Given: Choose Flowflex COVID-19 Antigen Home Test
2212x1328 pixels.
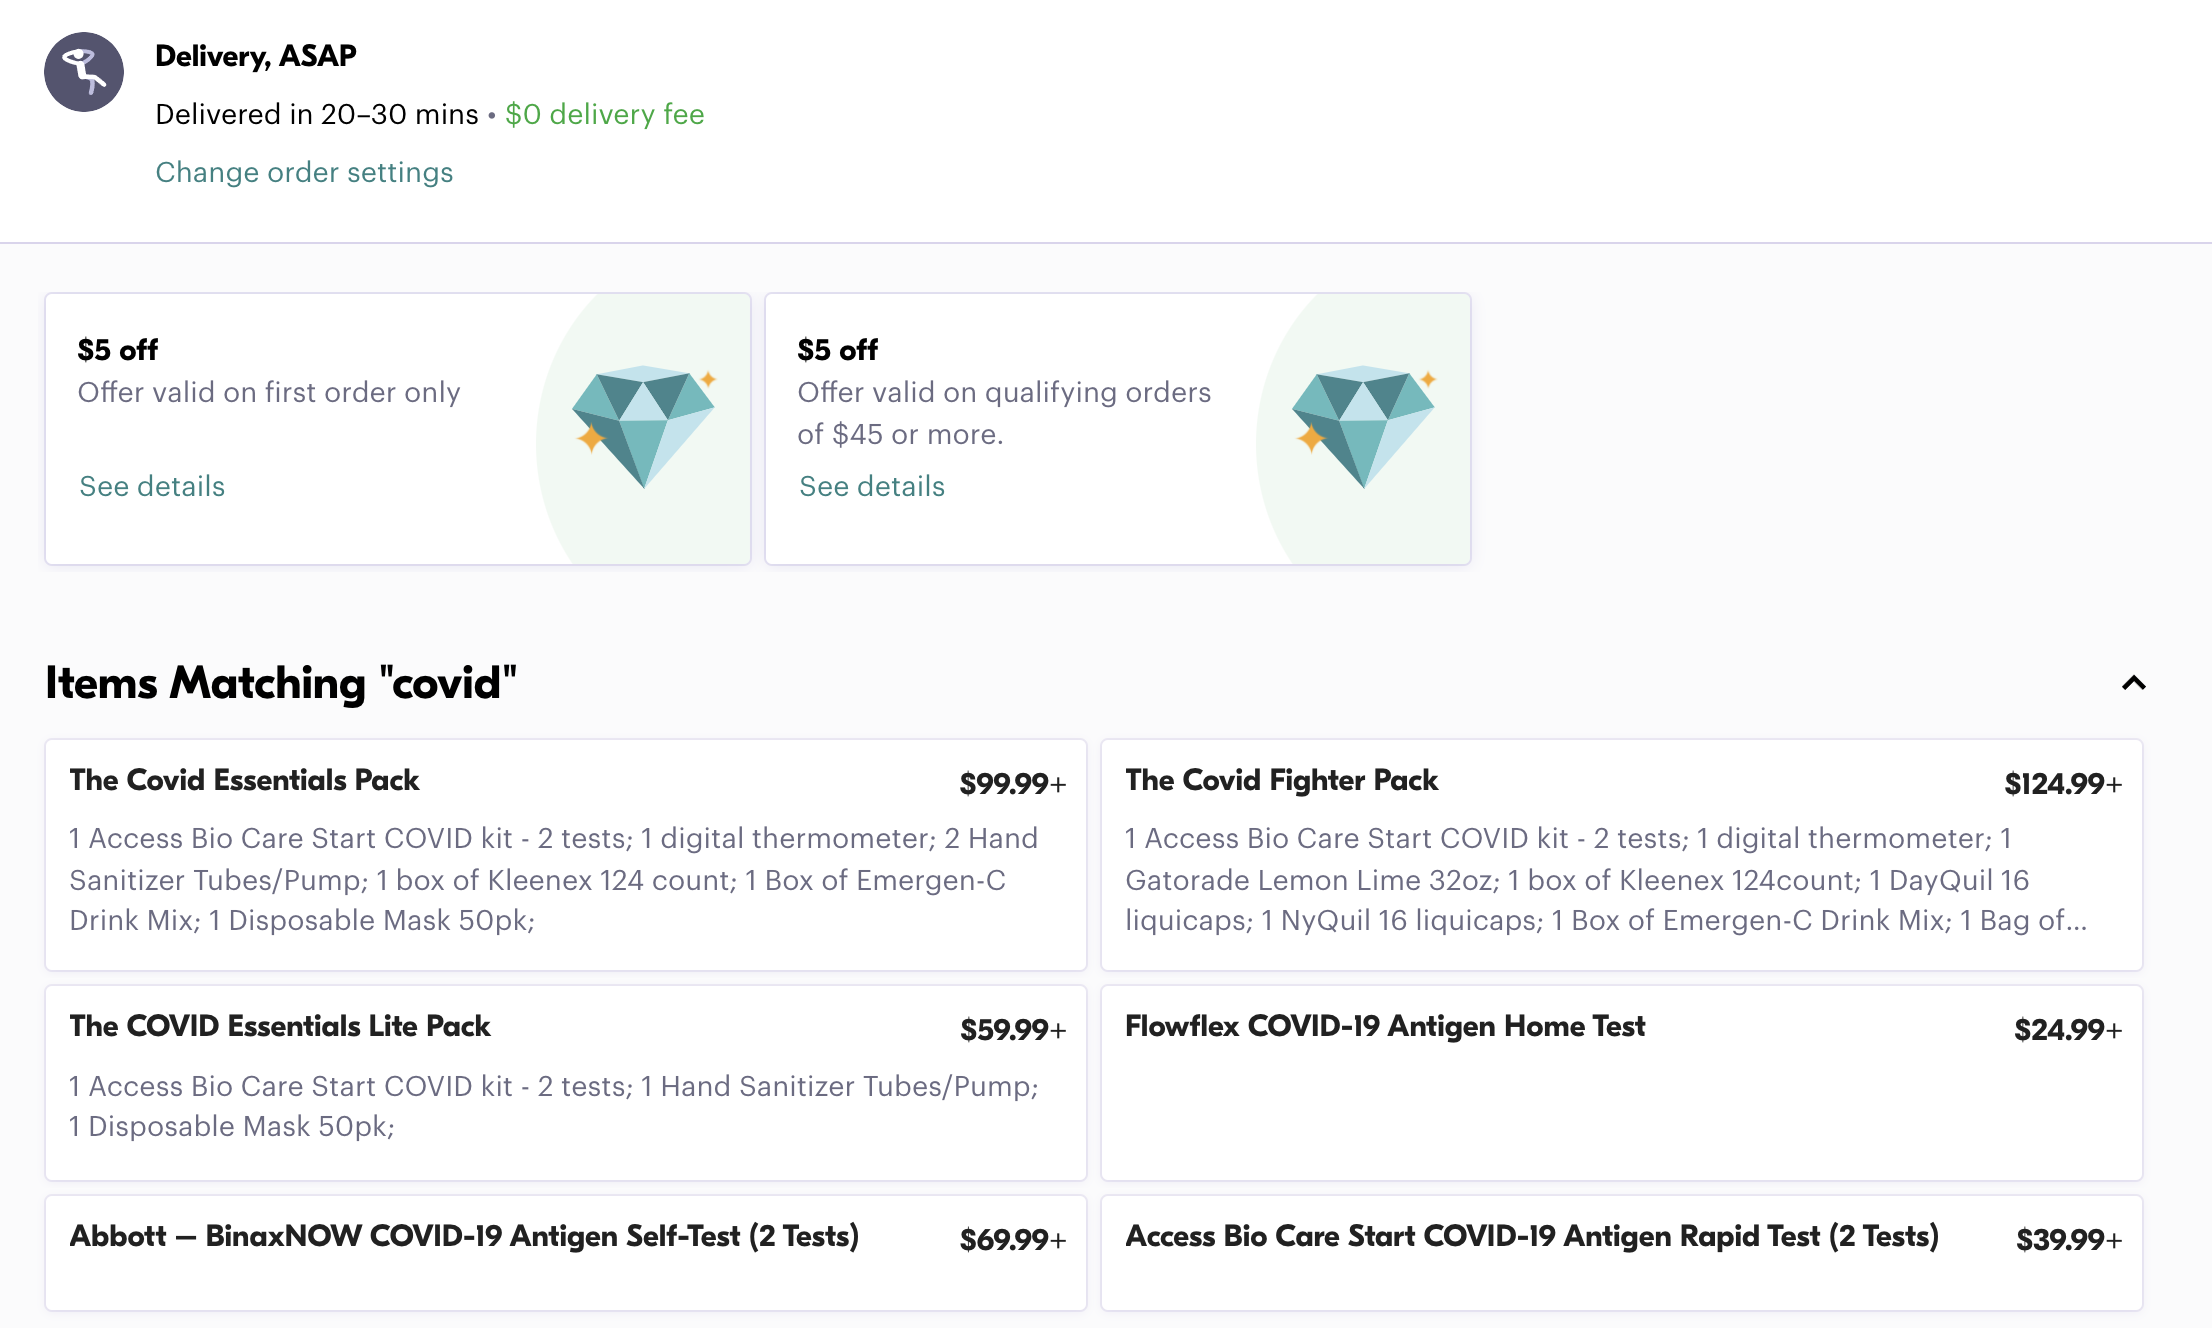Looking at the screenshot, I should (1622, 1083).
